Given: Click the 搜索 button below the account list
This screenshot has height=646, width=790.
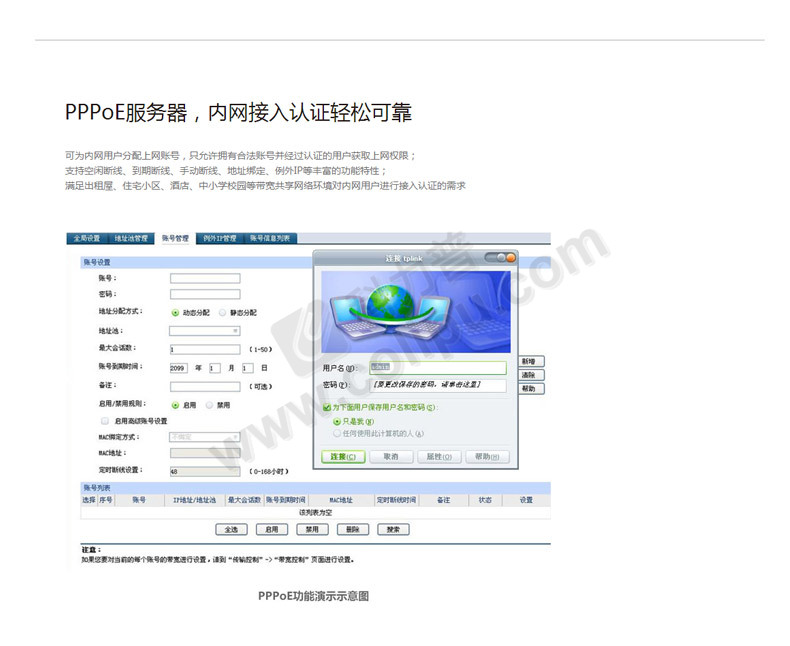Looking at the screenshot, I should click(393, 529).
